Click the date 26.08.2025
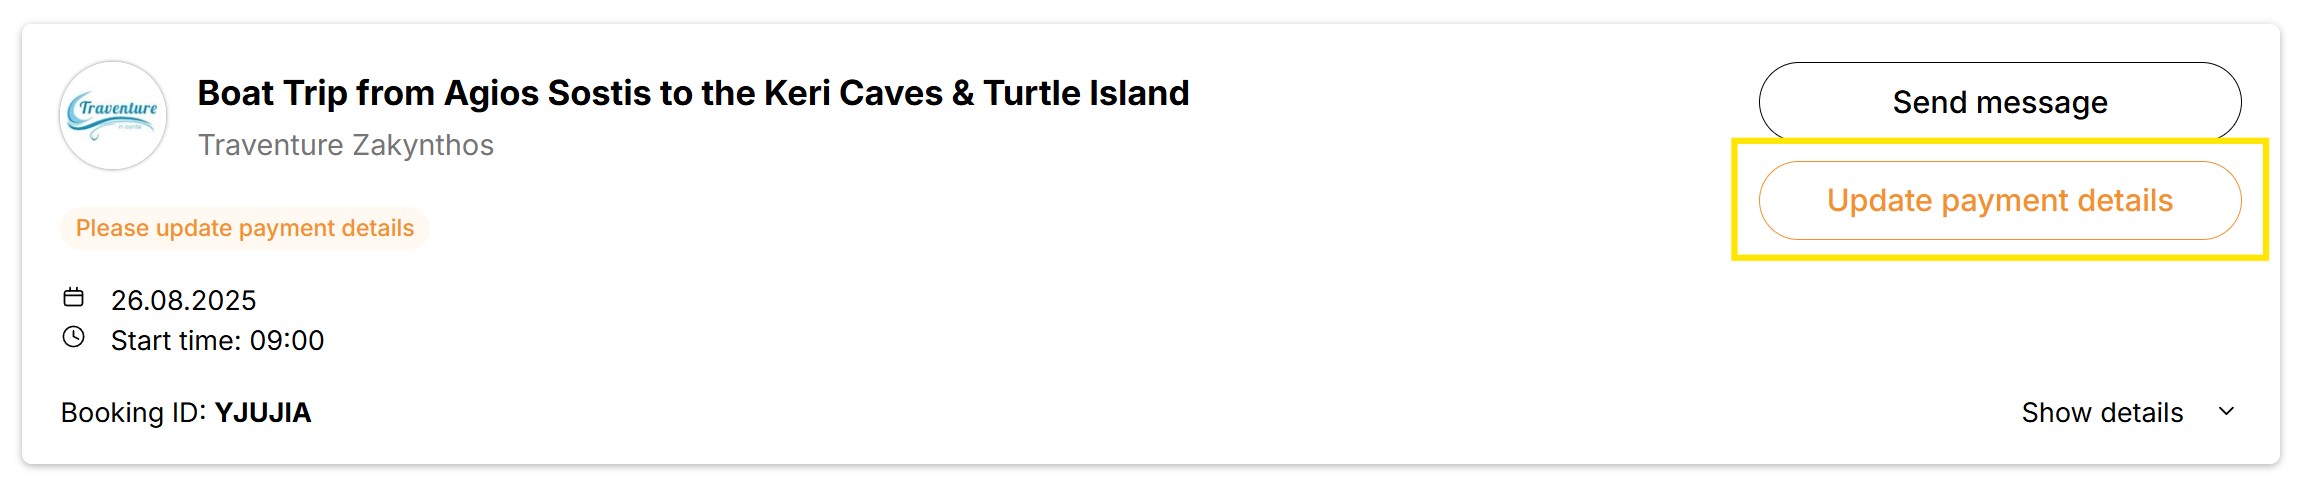Viewport: 2302px width, 485px height. 183,300
